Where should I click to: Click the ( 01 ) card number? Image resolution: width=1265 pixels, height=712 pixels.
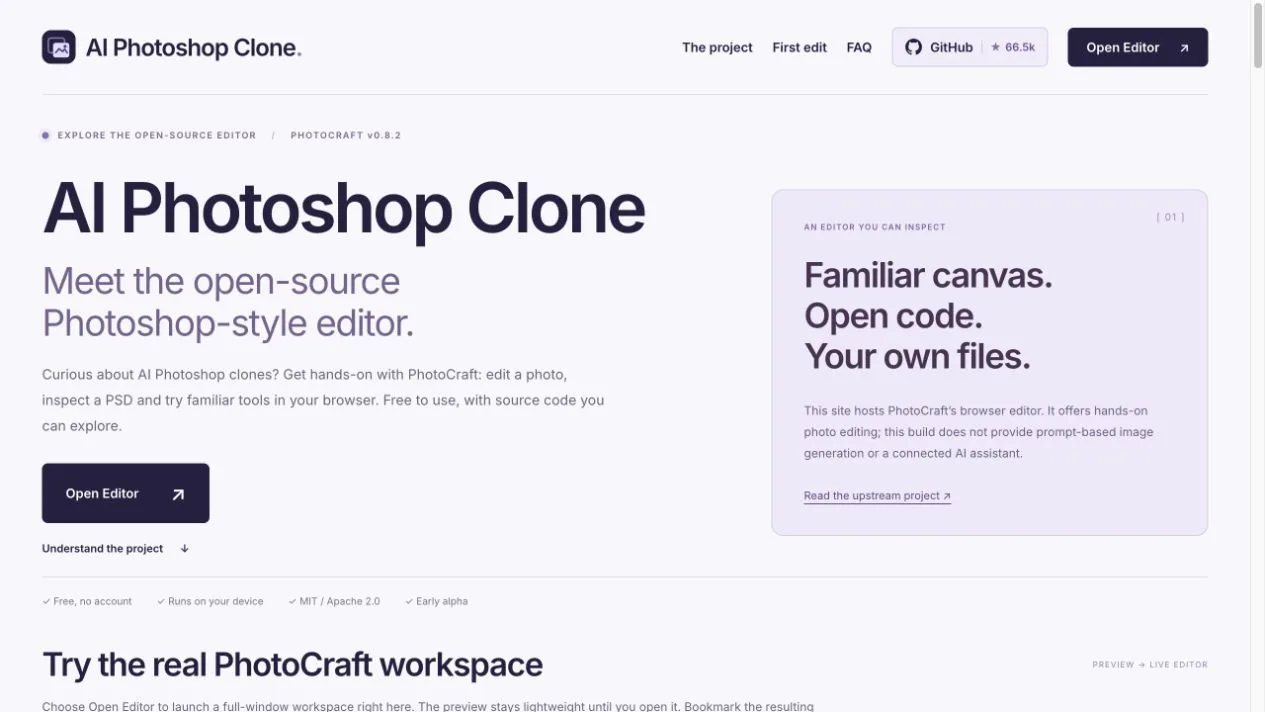(1170, 217)
